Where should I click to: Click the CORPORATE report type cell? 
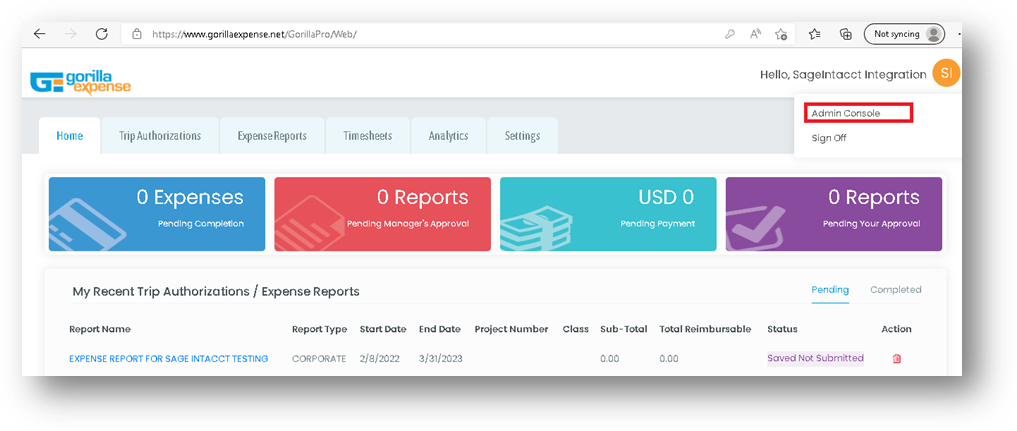coord(318,358)
